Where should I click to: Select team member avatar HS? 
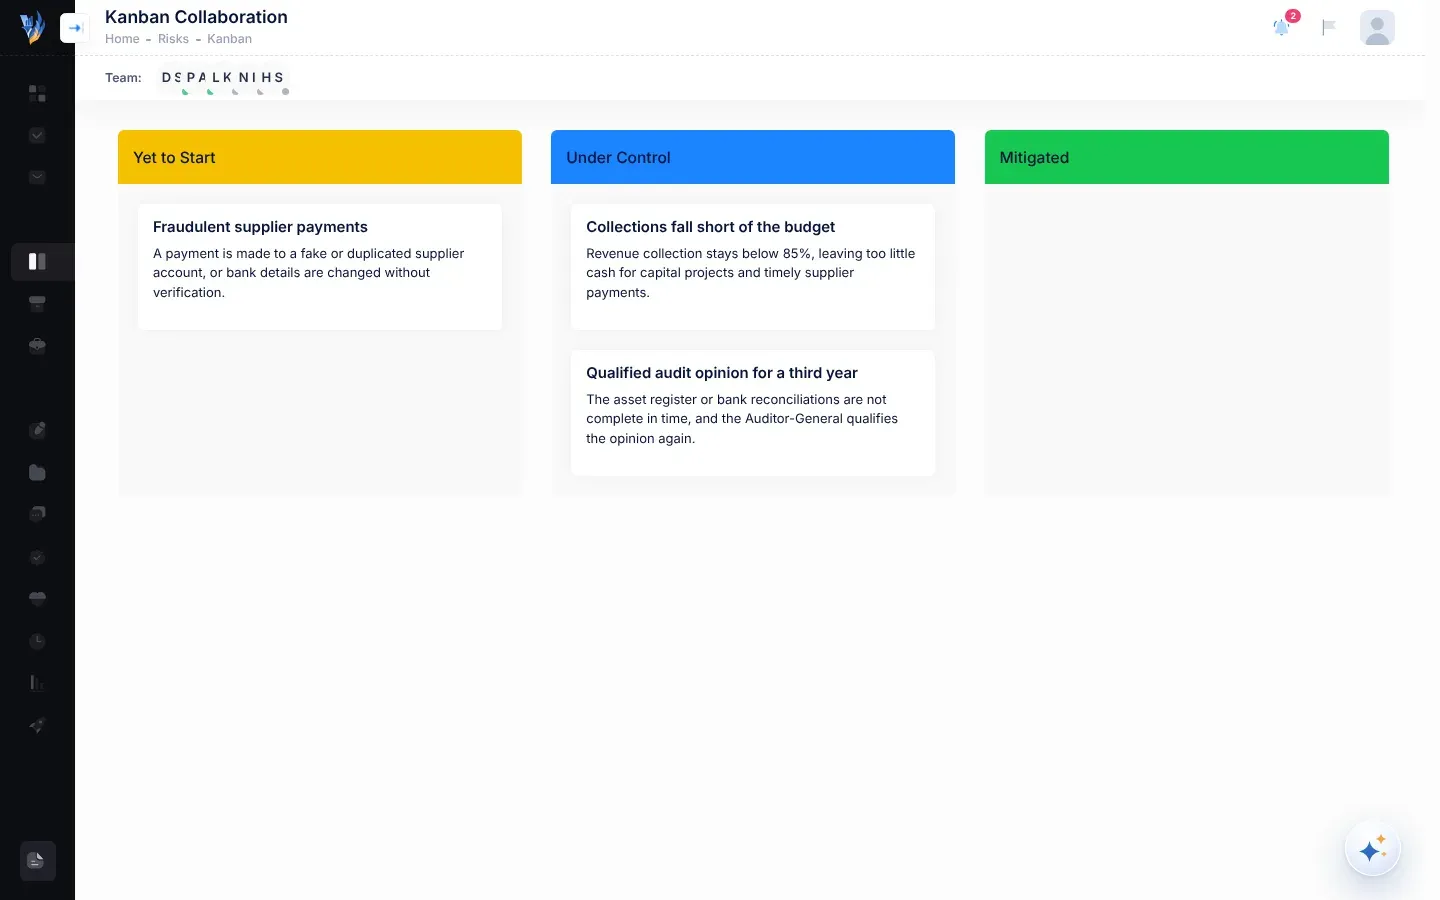(272, 78)
